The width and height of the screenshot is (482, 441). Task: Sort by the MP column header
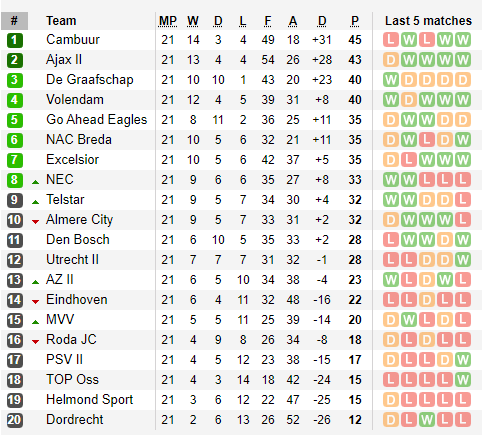[168, 21]
